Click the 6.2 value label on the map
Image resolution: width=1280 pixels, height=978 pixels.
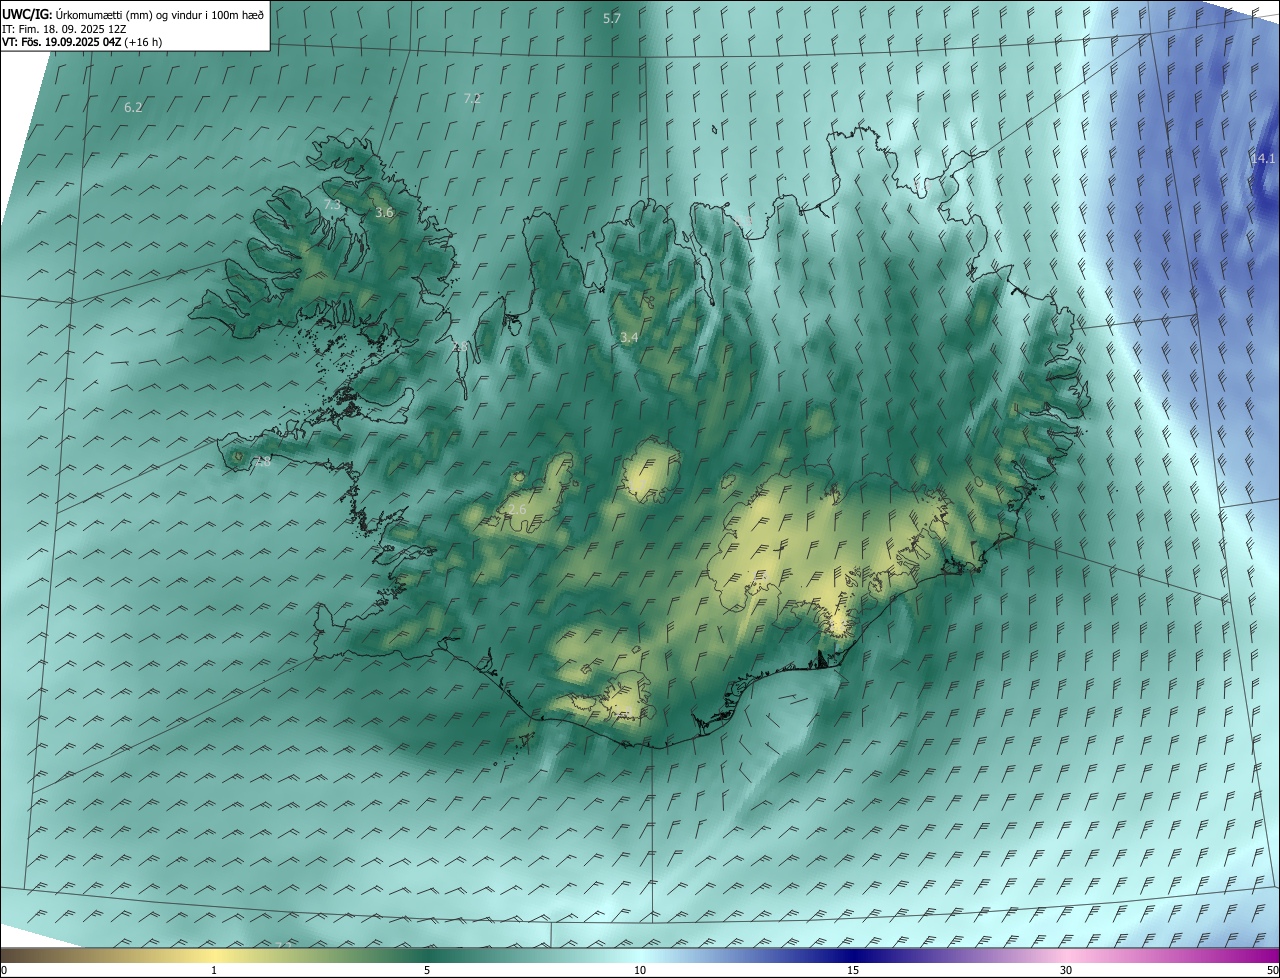click(x=133, y=107)
